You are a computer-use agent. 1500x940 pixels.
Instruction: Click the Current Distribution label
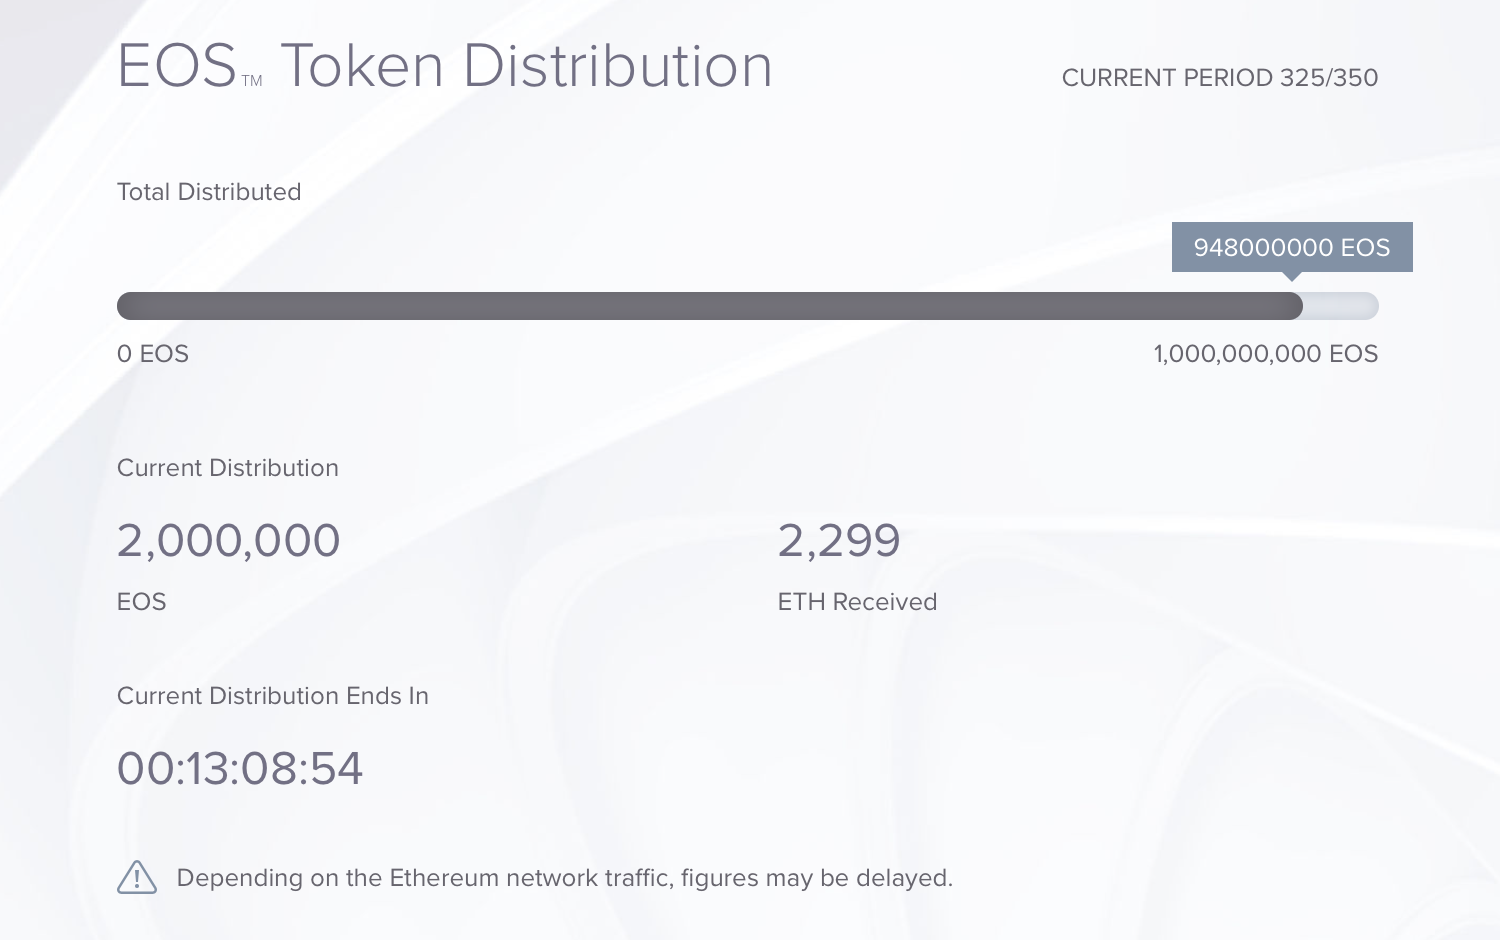(x=228, y=468)
